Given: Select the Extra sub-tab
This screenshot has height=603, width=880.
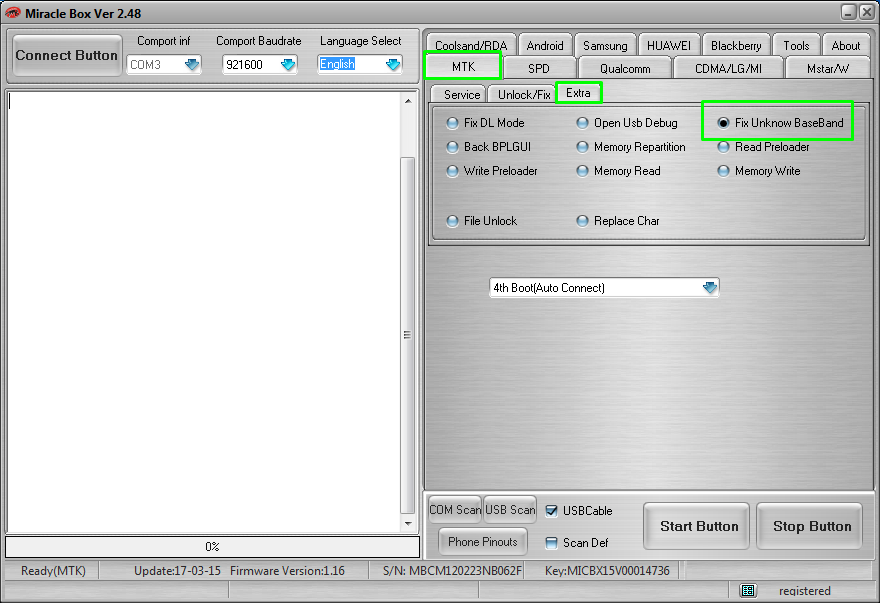Looking at the screenshot, I should (578, 93).
